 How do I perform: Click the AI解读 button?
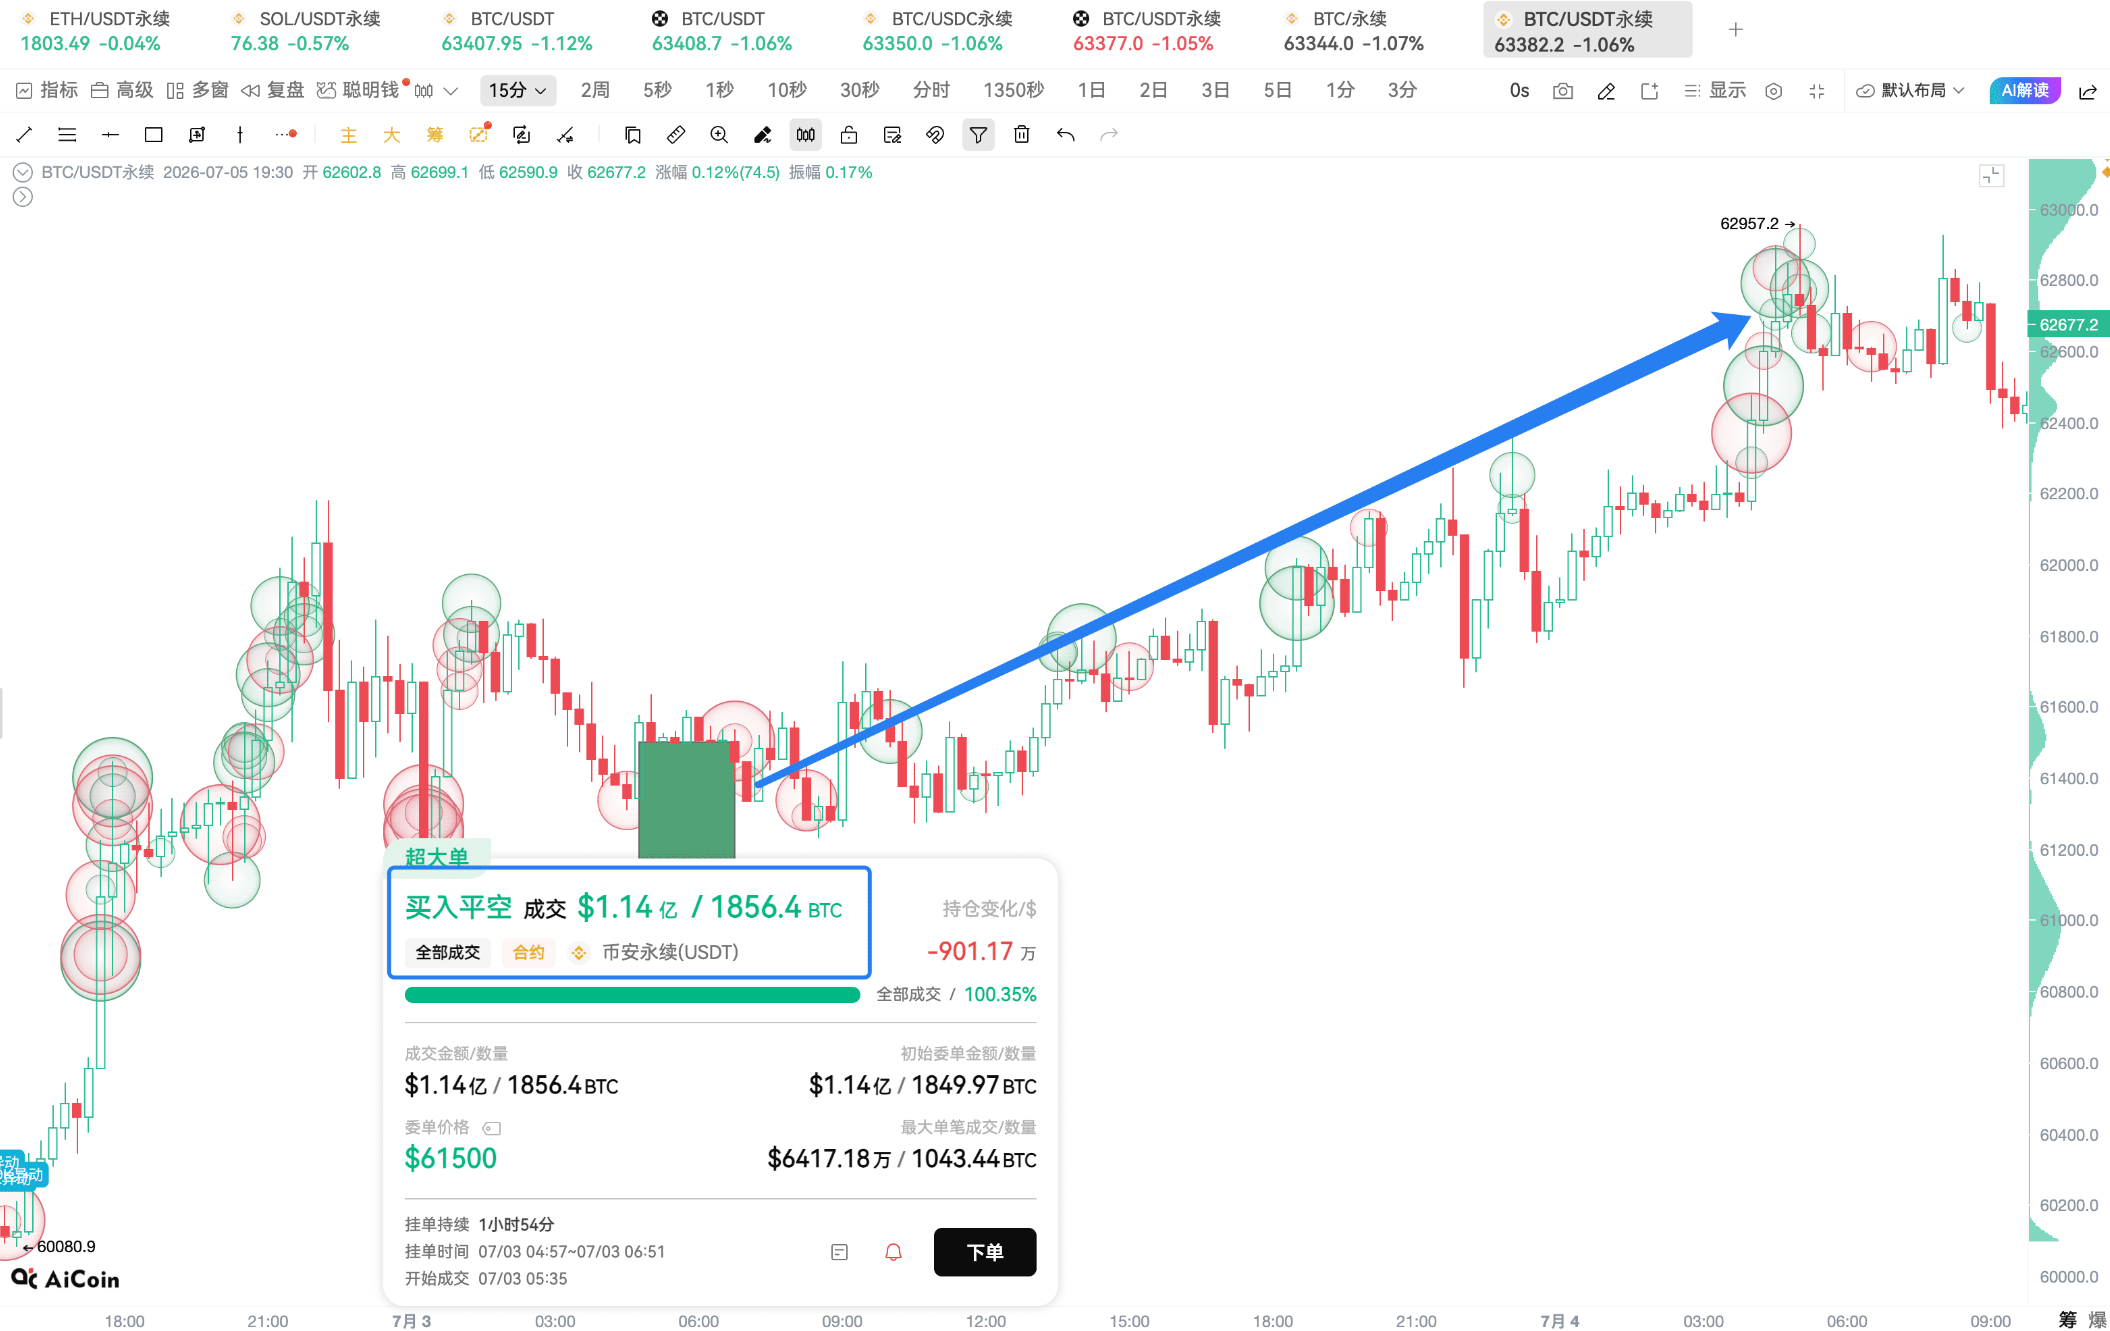[2025, 91]
